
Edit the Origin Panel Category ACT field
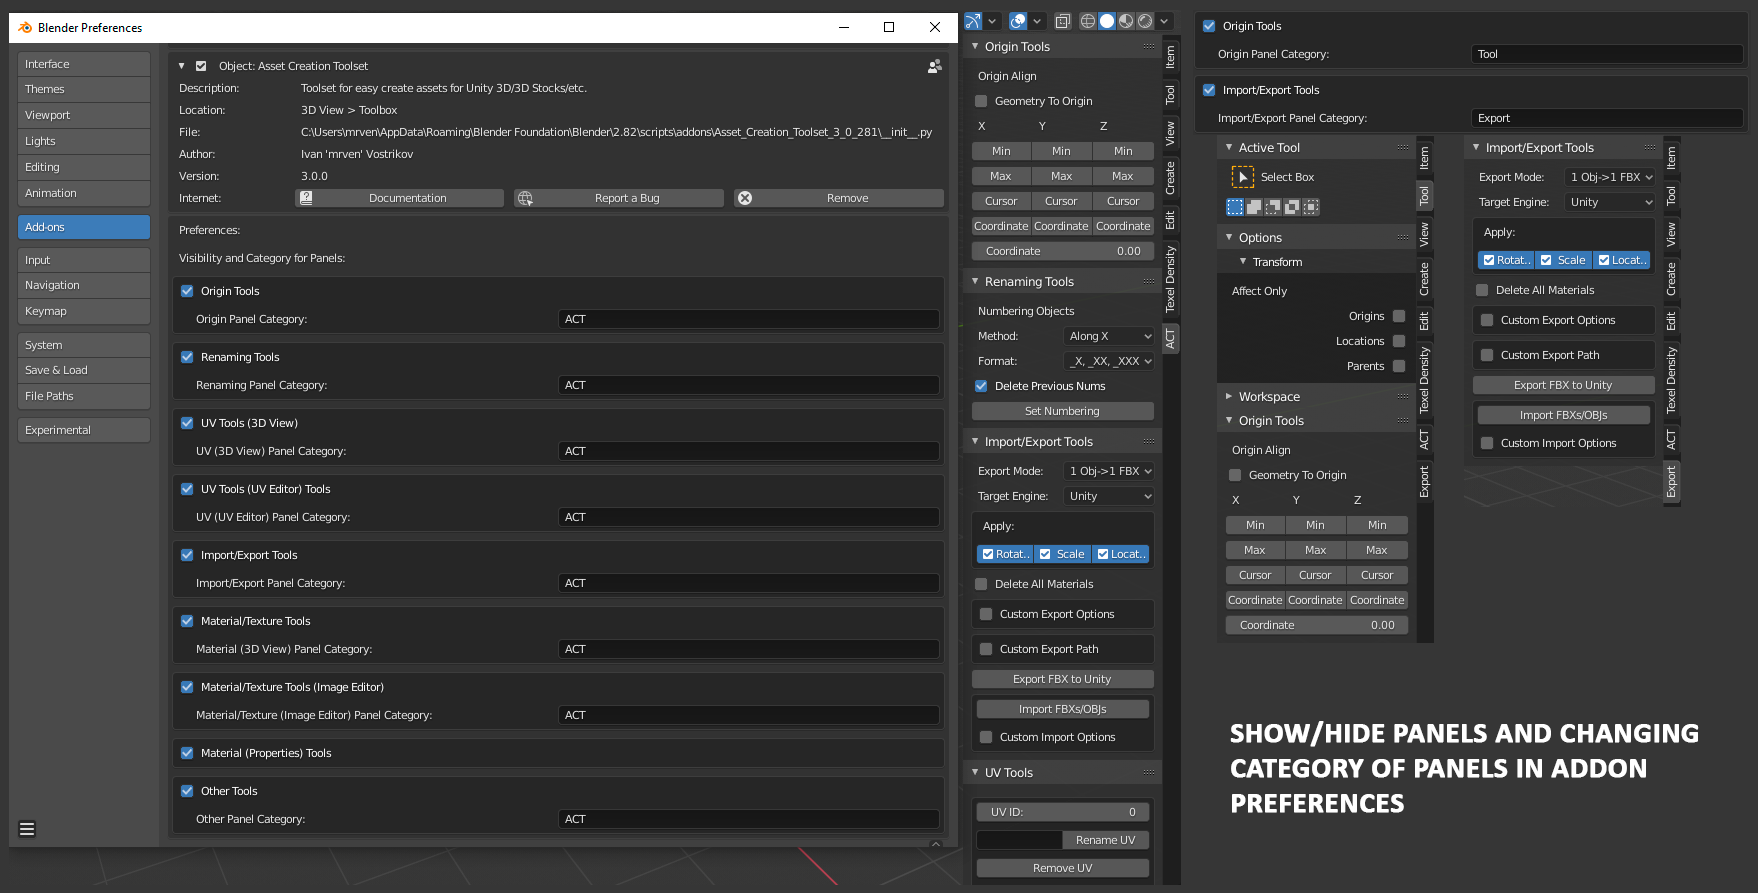point(749,319)
